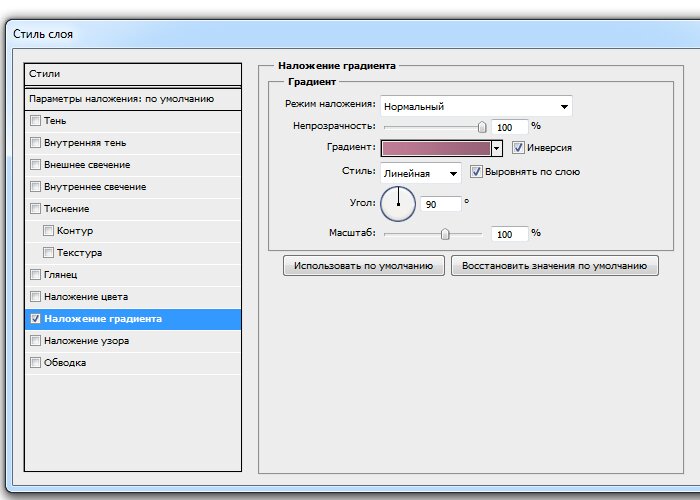Select the Стили list item
Viewport: 700px width, 500px height.
tap(133, 74)
